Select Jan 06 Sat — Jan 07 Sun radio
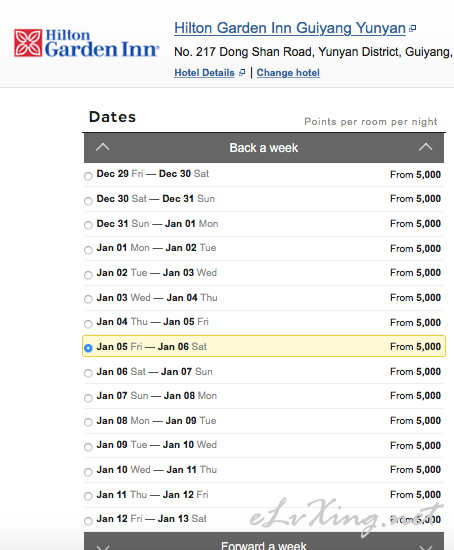 [88, 373]
